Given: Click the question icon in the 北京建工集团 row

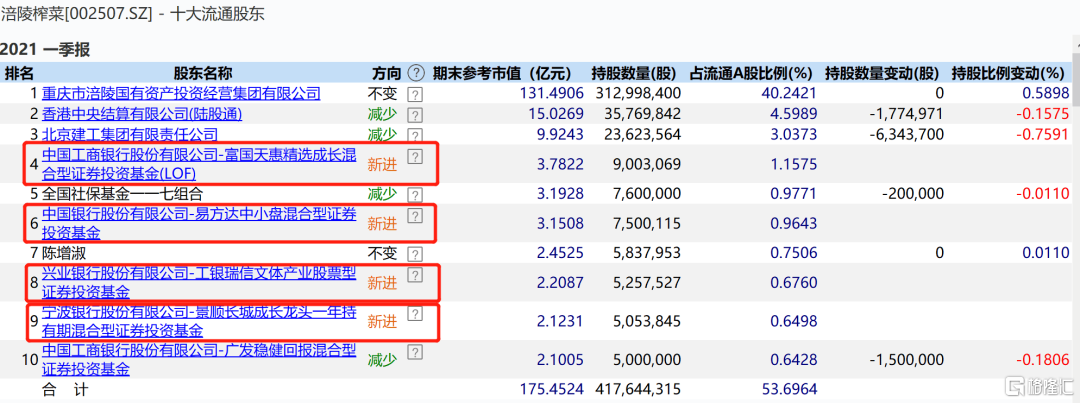Looking at the screenshot, I should [x=415, y=135].
